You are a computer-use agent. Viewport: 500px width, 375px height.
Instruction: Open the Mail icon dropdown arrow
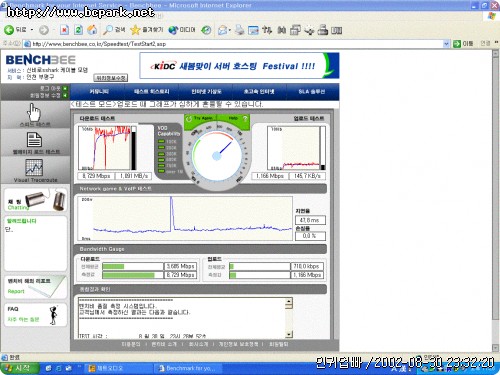tap(230, 30)
